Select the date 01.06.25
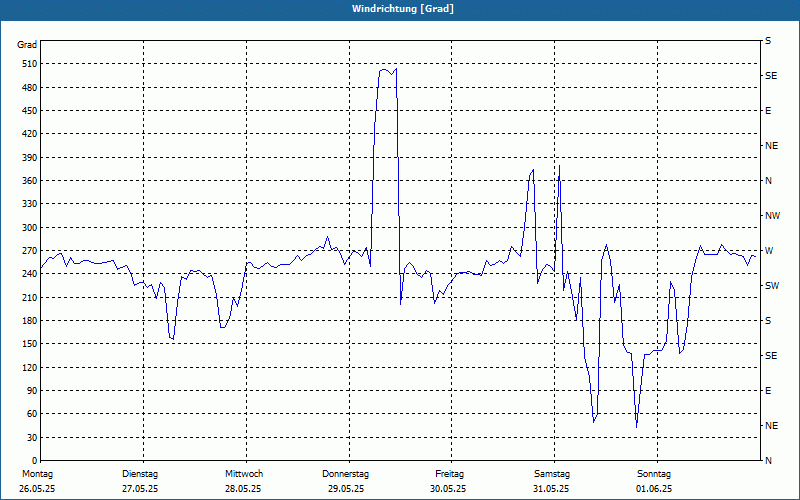This screenshot has width=800, height=500. (x=654, y=489)
